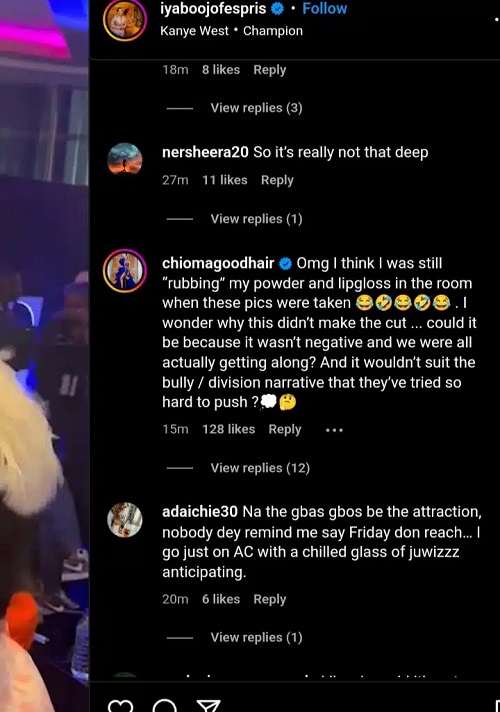Screen dimensions: 500x712
Task: Open adaichie30 profile avatar
Action: coord(124,519)
